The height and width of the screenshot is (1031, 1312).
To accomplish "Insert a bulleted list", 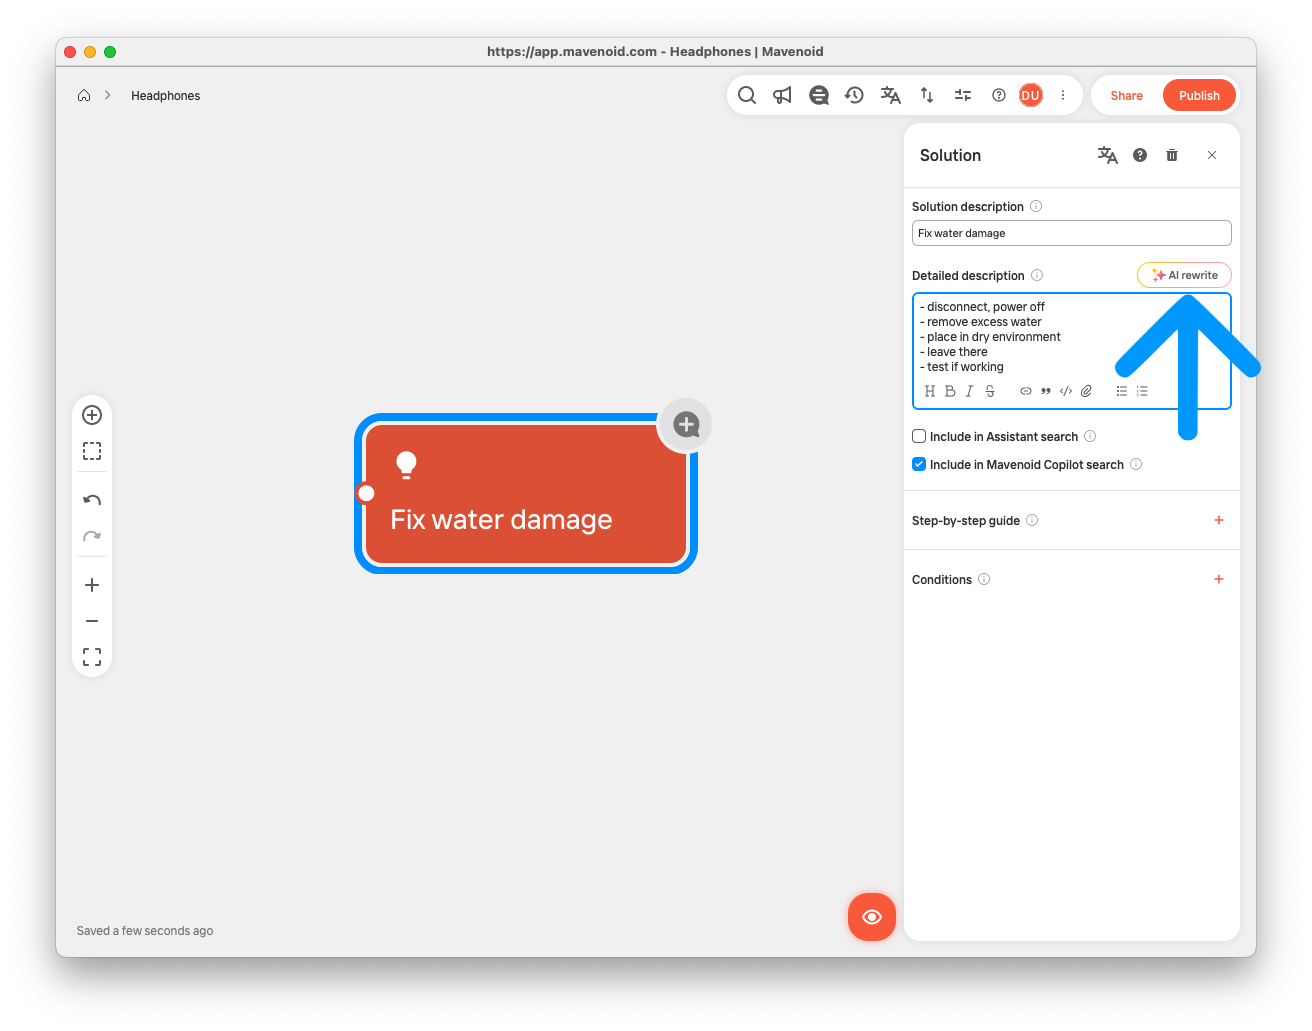I will [1122, 391].
